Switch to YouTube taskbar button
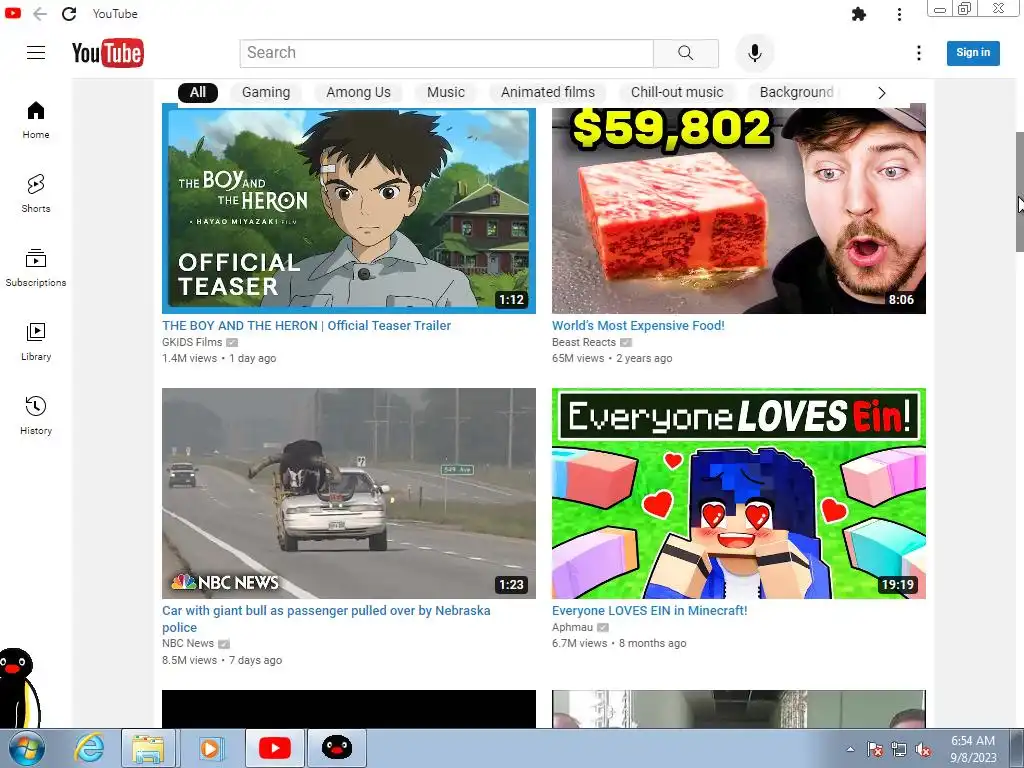1024x768 pixels. (274, 748)
